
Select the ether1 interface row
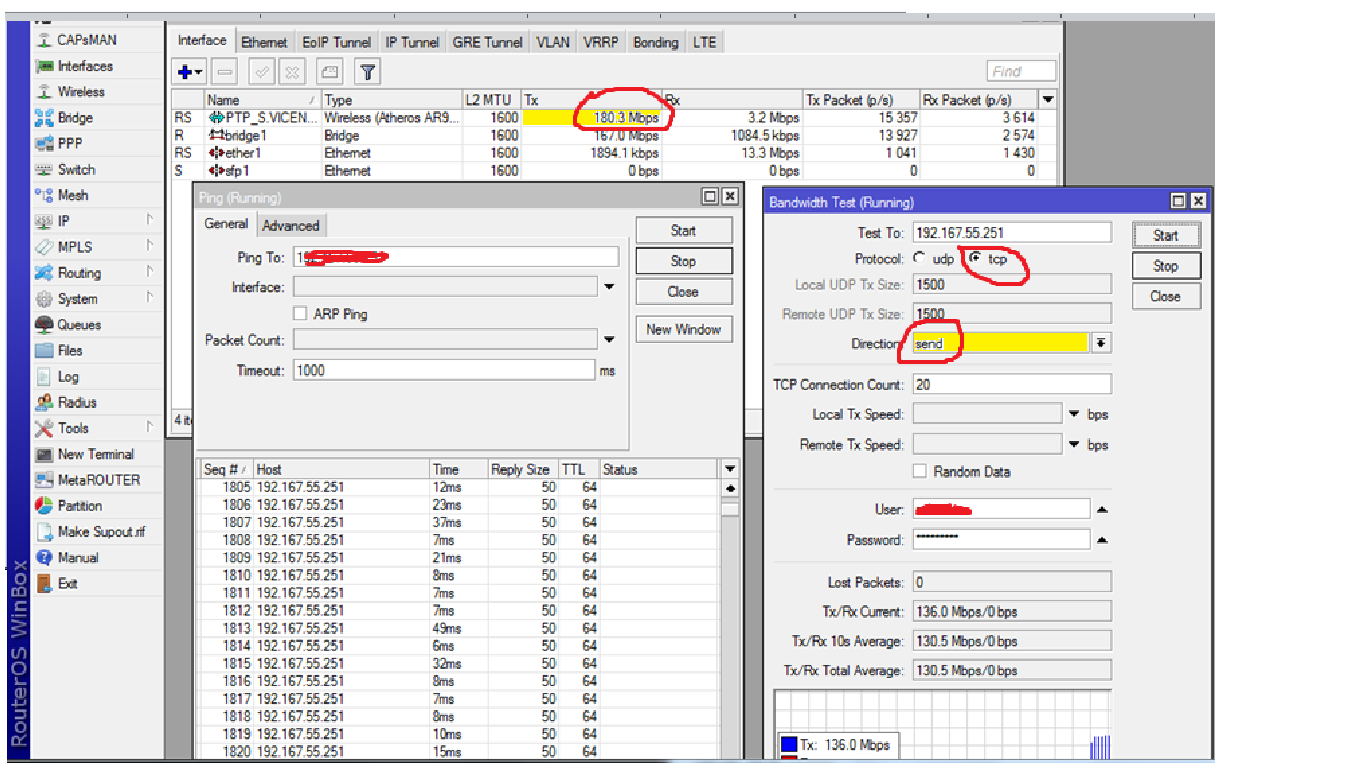[613, 153]
